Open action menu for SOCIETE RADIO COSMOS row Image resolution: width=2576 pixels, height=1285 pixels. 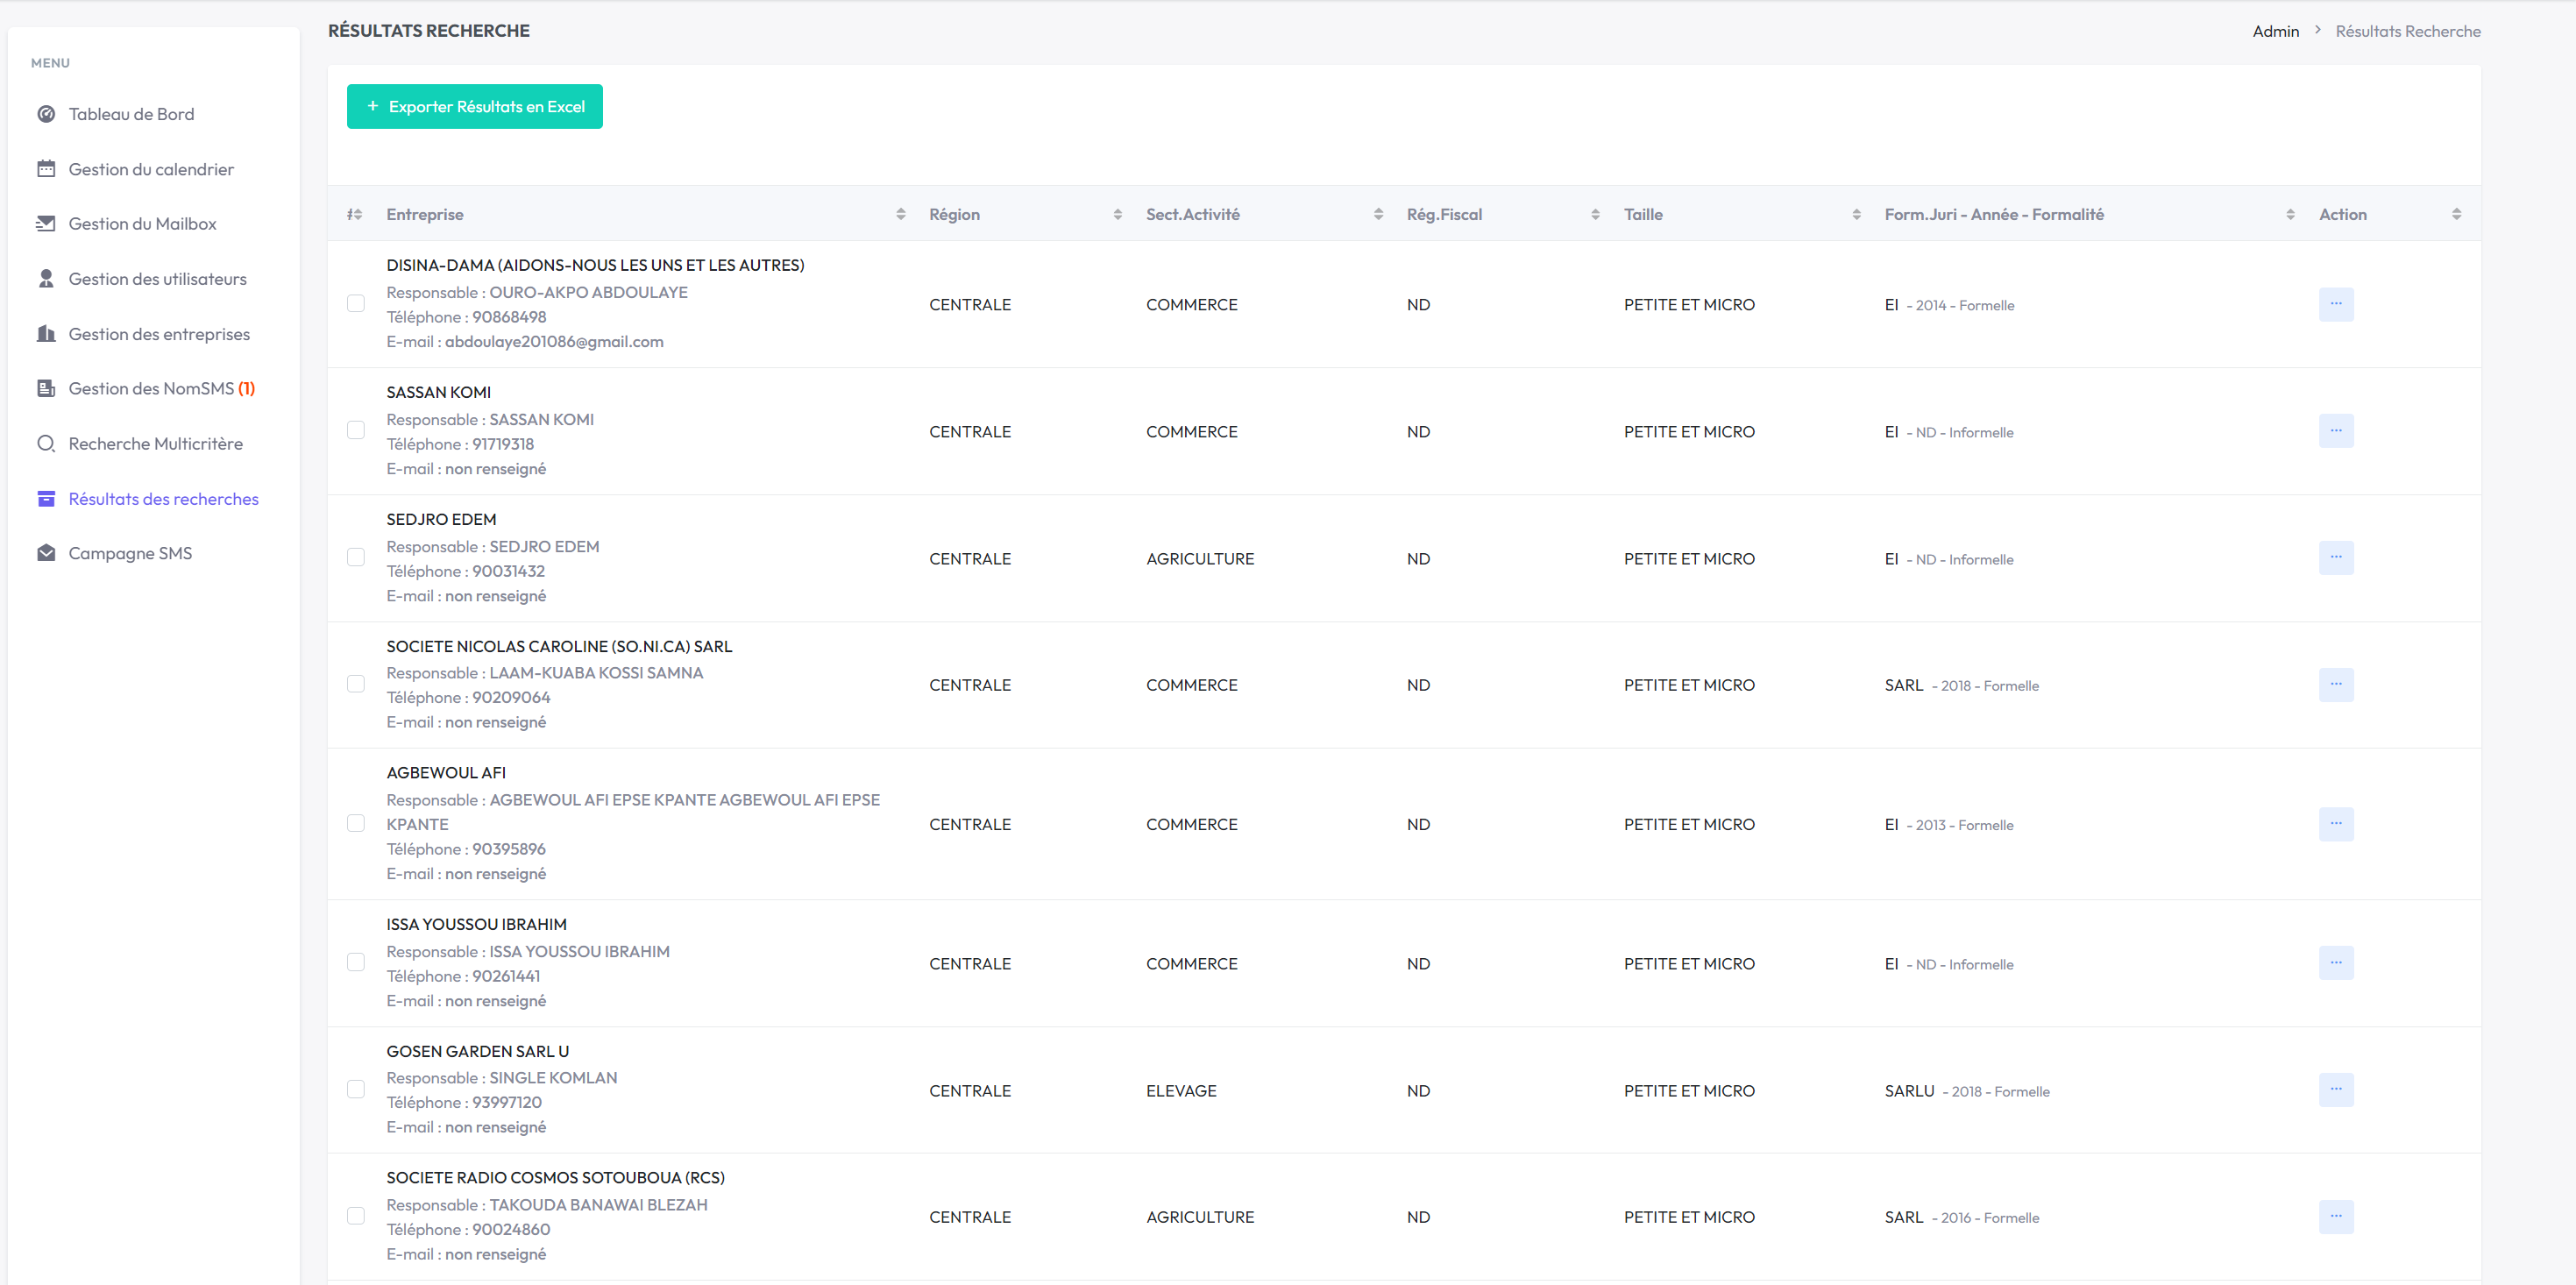coord(2336,1217)
